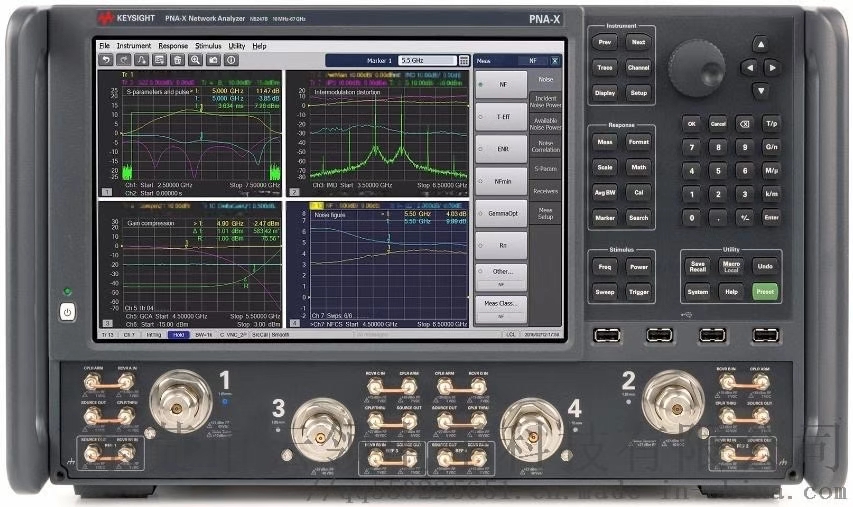Open the numeric keypad icon beside Marker entry

tap(463, 60)
